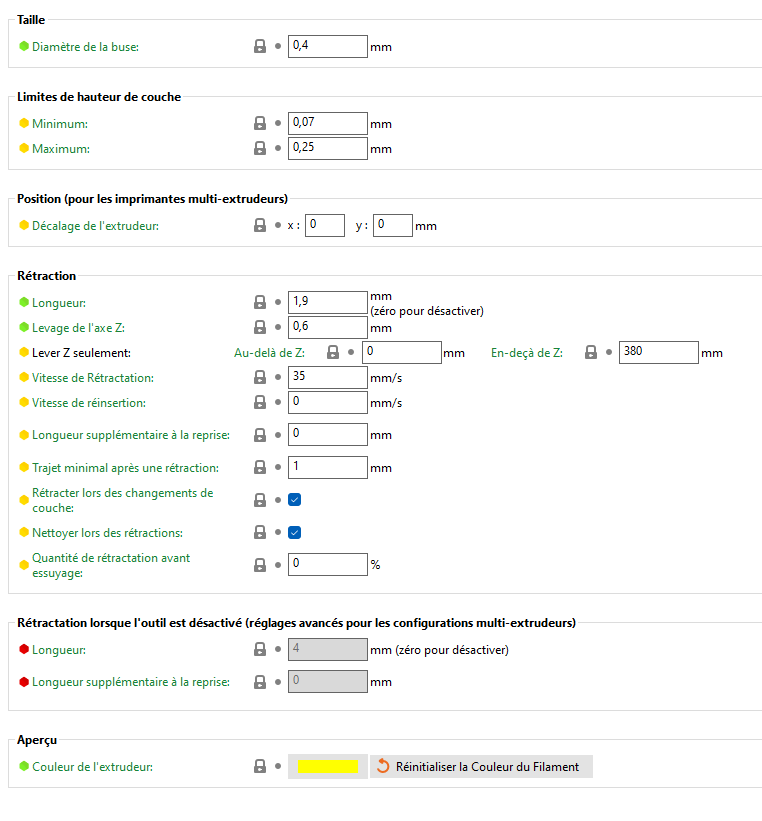
Task: Click Réinitialiser la Couleur du Filament button
Action: (x=481, y=767)
